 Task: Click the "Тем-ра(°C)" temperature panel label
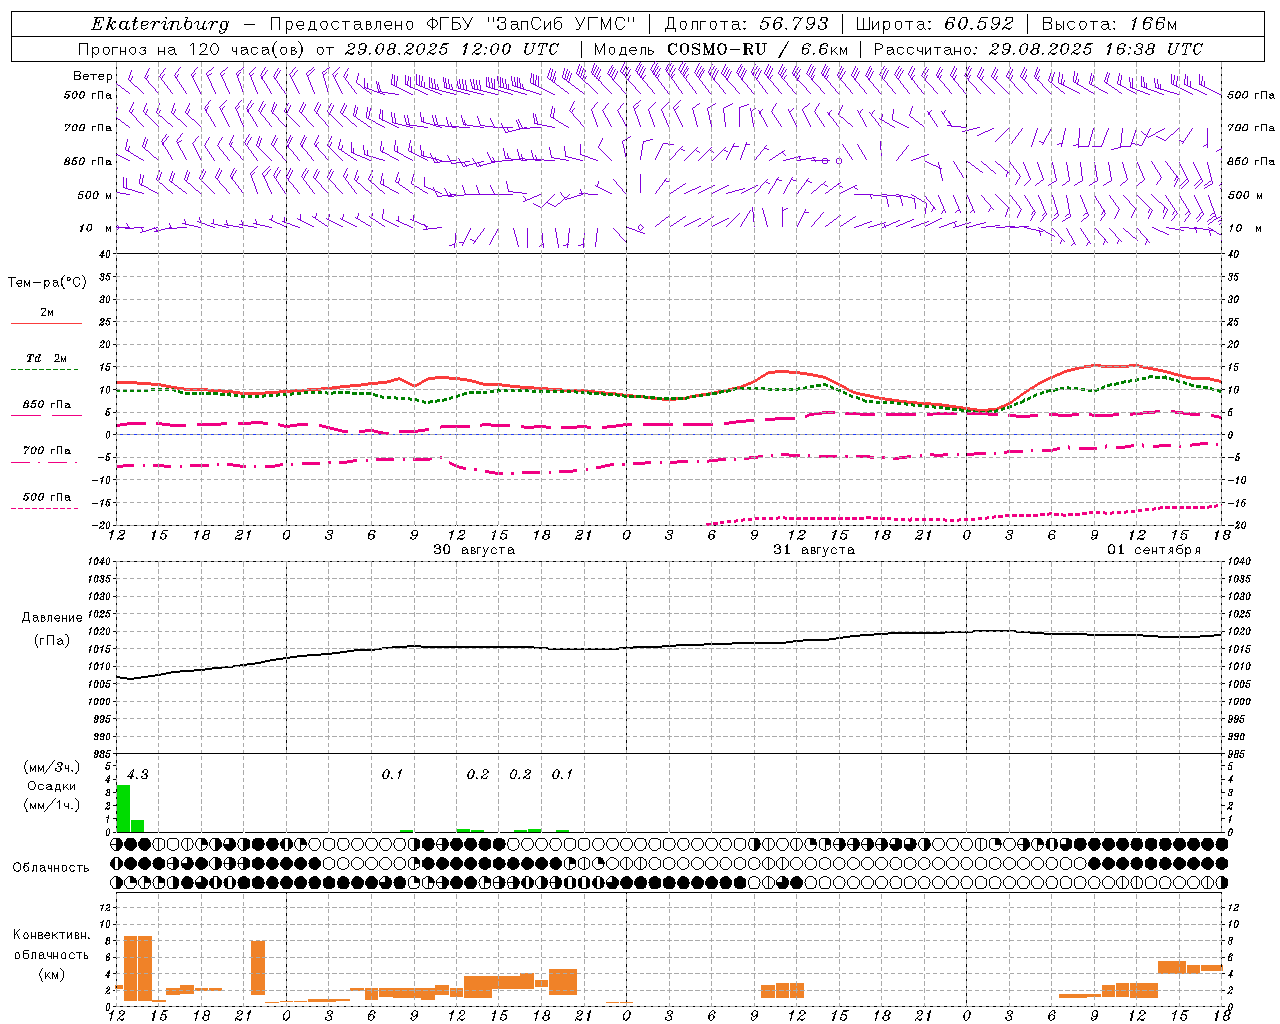[x=47, y=283]
